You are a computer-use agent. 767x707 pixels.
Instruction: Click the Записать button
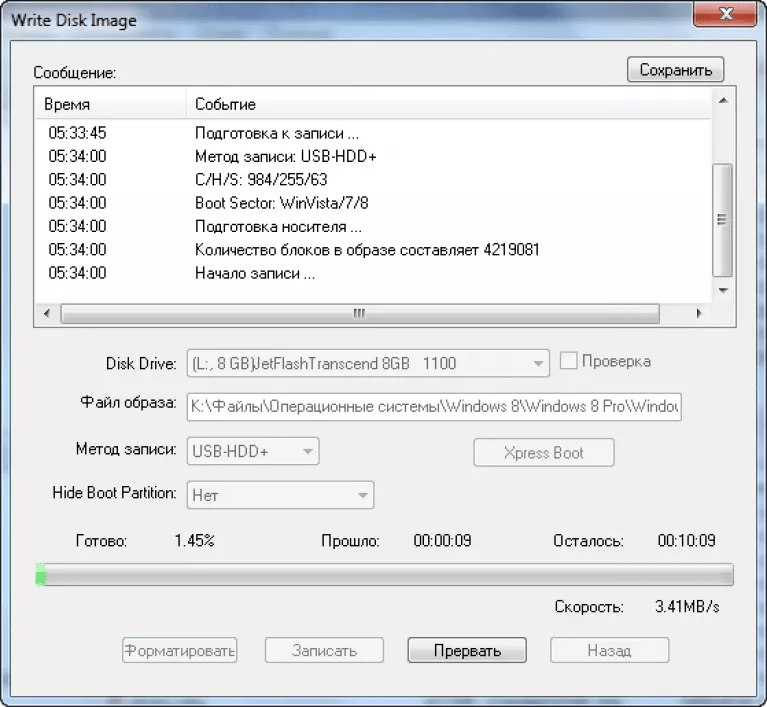pyautogui.click(x=324, y=650)
